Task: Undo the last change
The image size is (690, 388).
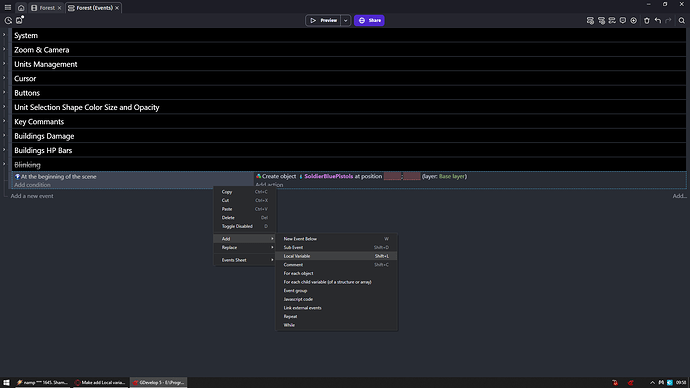Action: 657,20
